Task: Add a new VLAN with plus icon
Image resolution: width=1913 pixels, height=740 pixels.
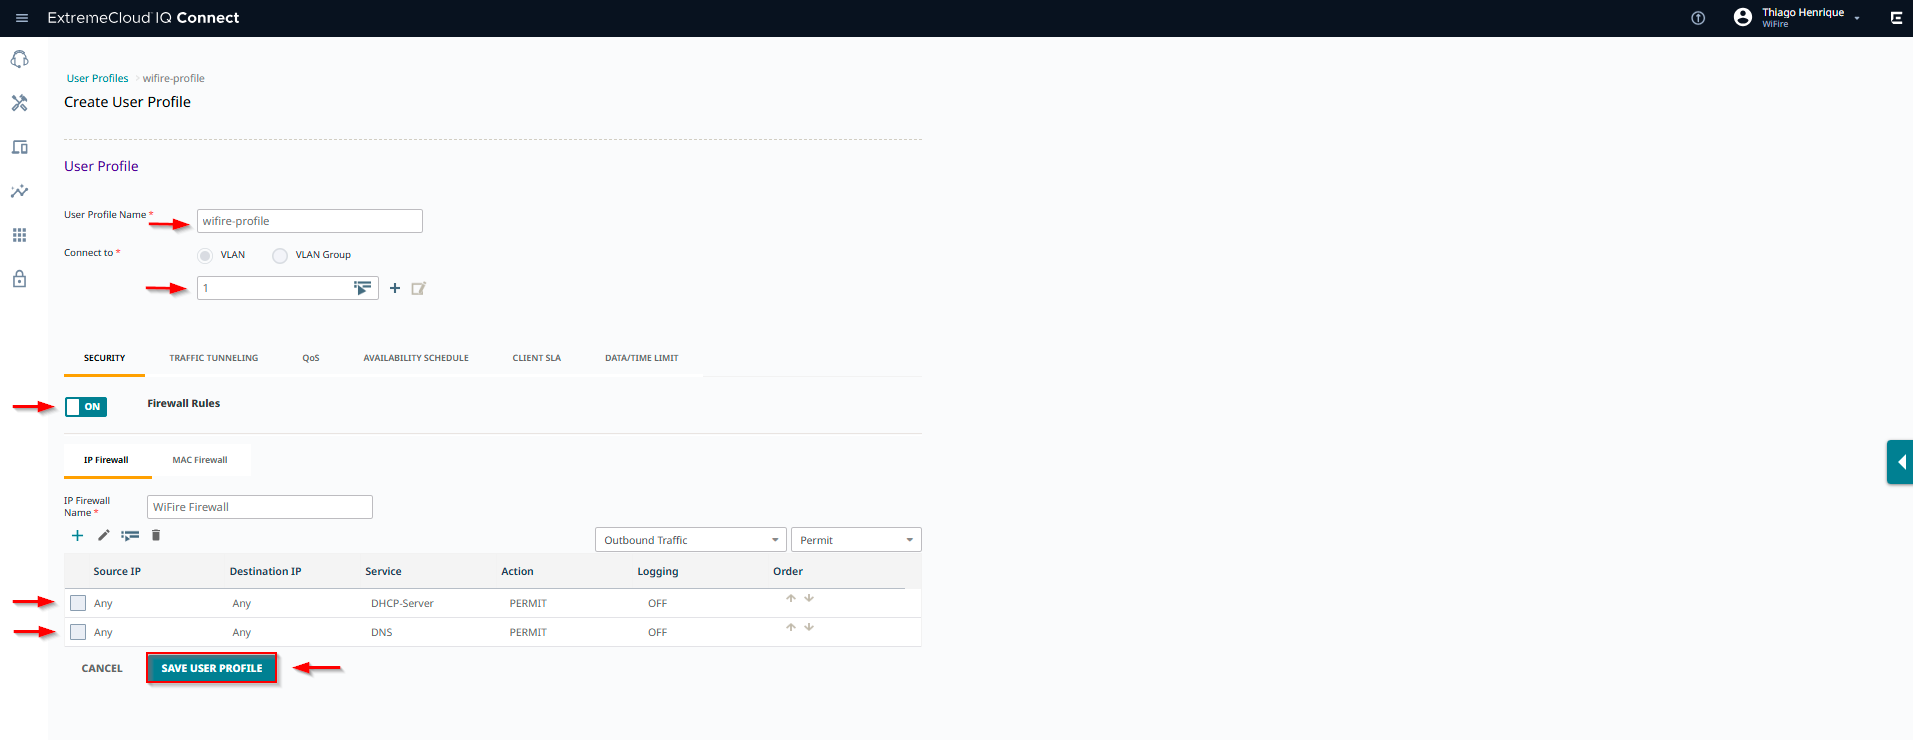Action: 395,288
